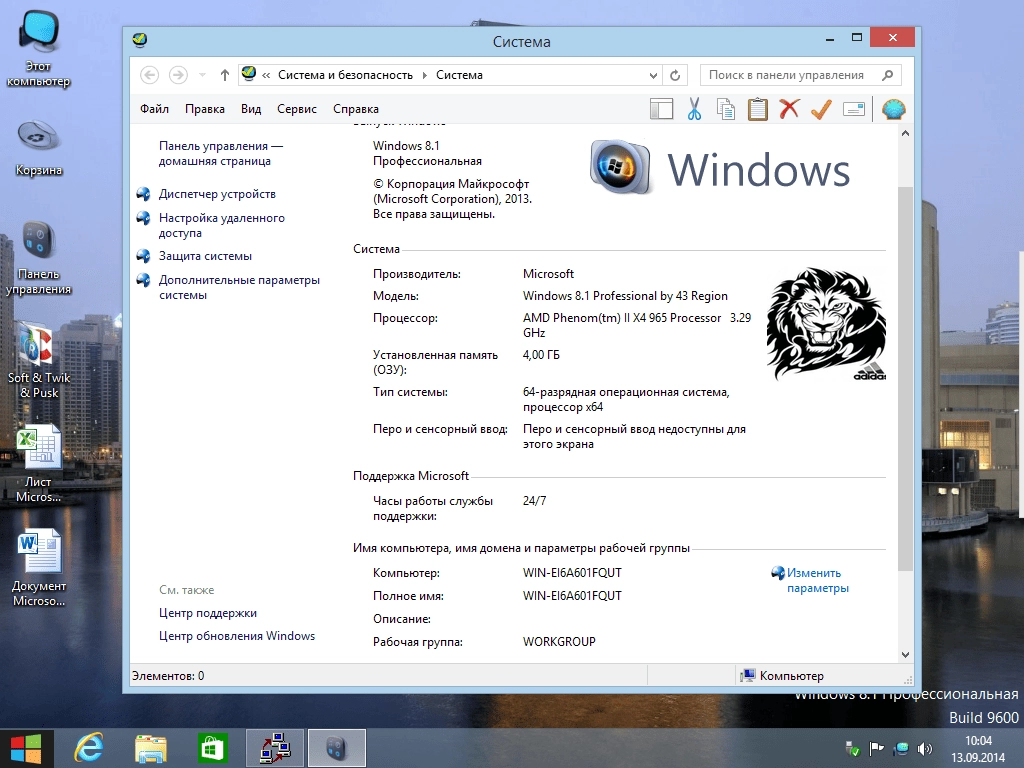Click Изменить параметры link

817,581
